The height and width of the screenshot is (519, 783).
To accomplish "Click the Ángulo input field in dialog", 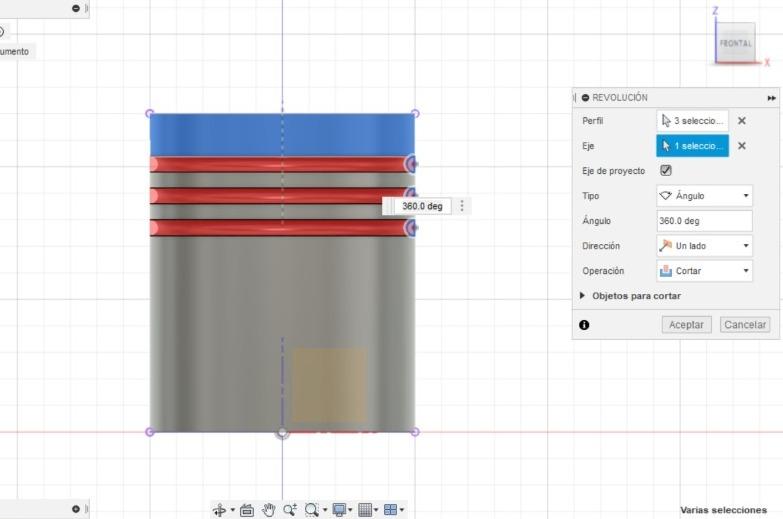I will 704,221.
